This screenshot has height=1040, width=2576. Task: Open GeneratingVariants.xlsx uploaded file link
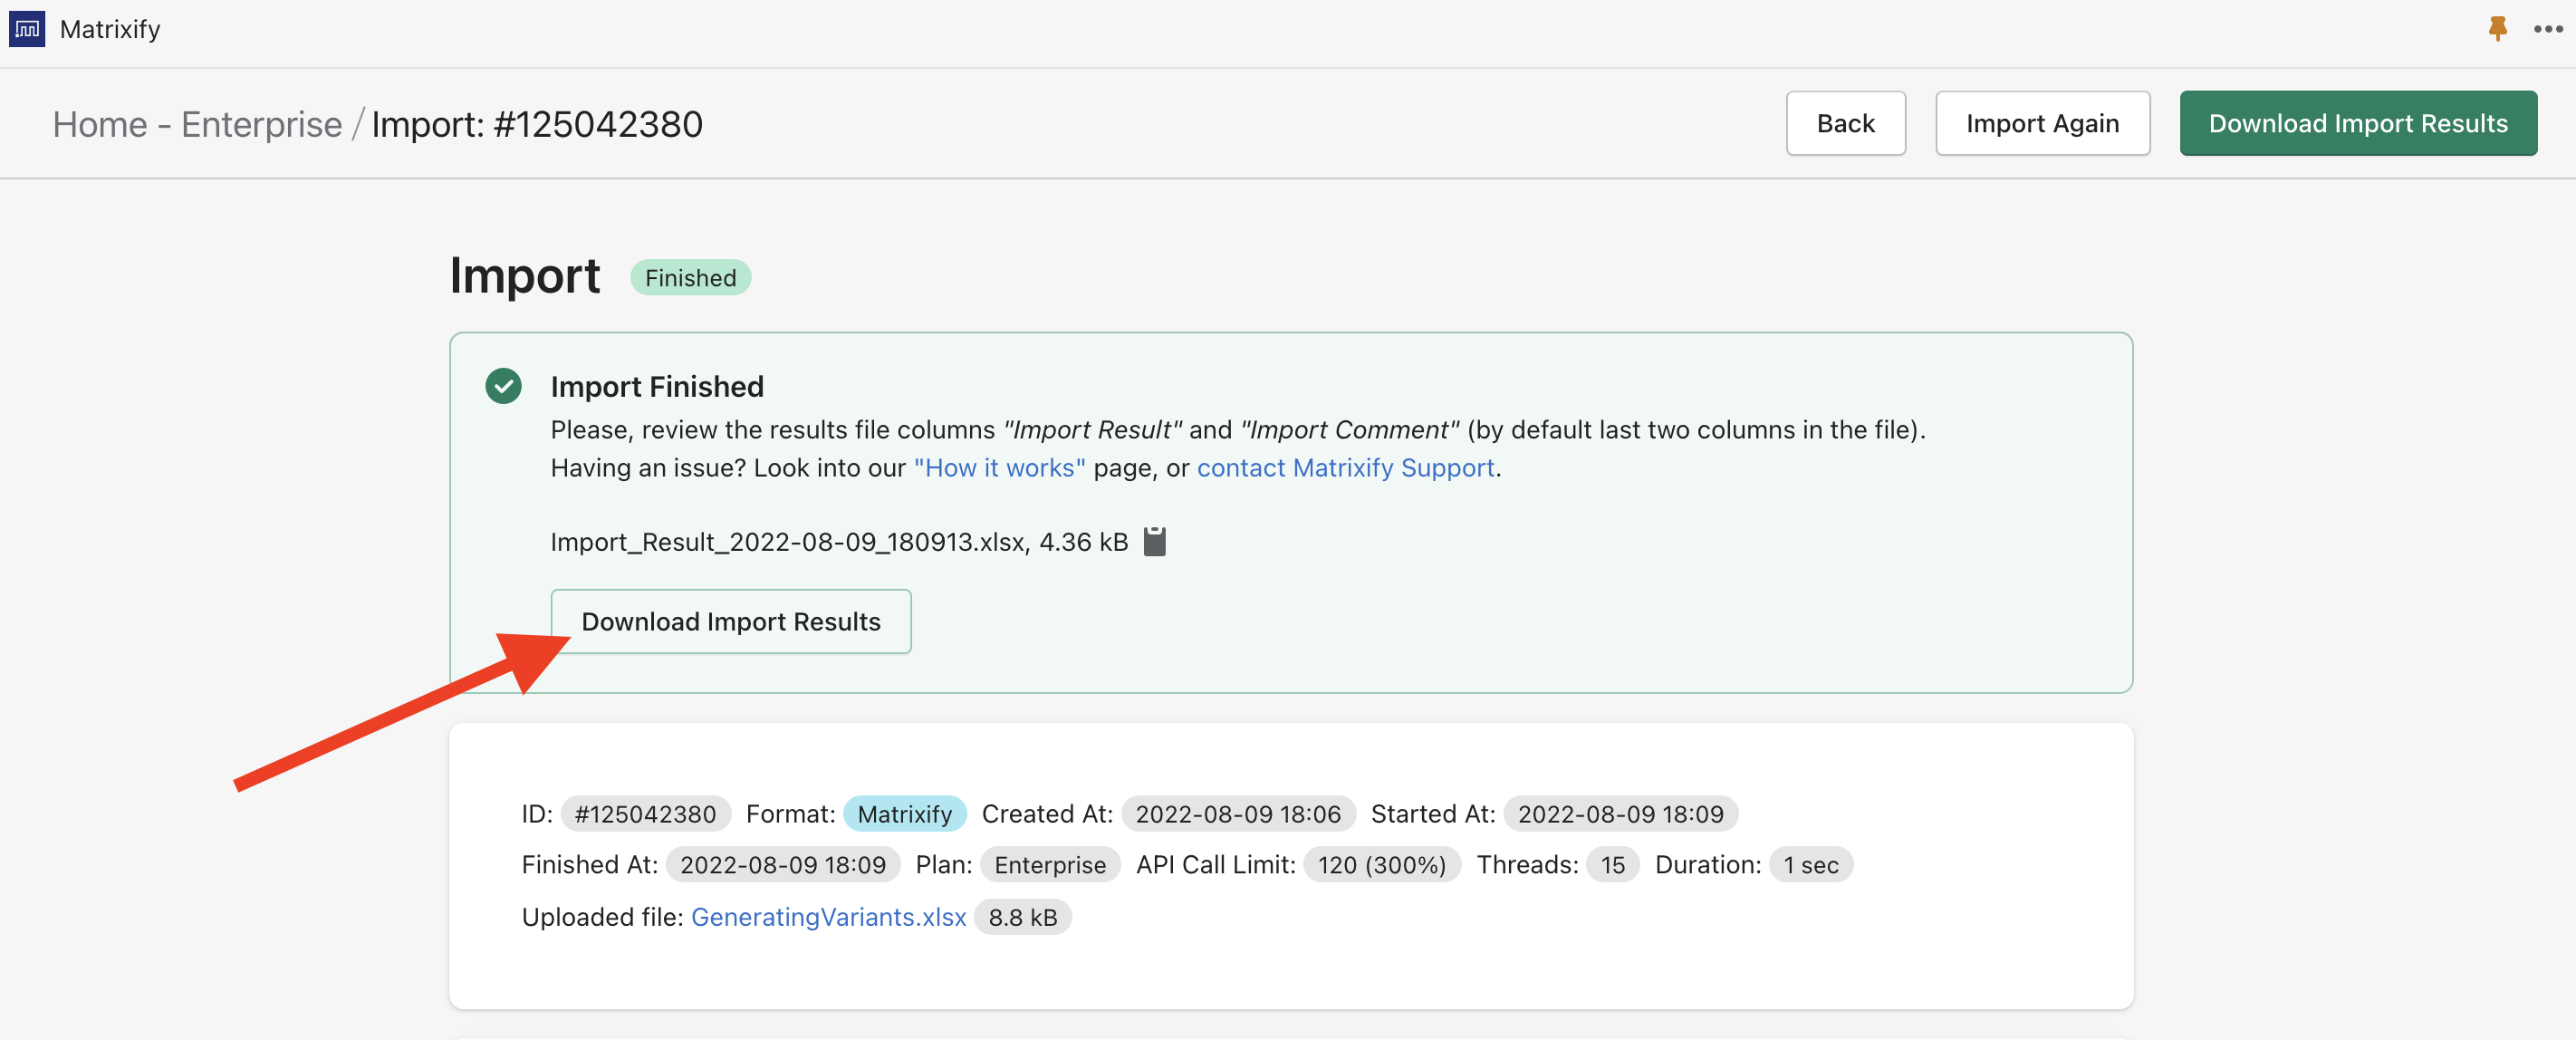[828, 916]
